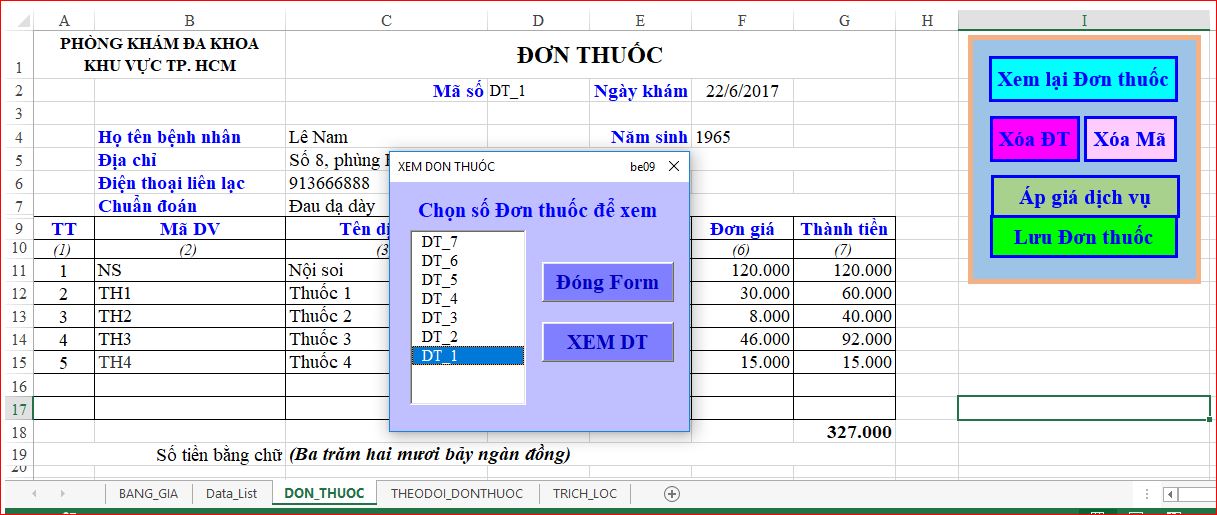This screenshot has width=1217, height=515.
Task: Select column B header
Action: click(x=190, y=20)
